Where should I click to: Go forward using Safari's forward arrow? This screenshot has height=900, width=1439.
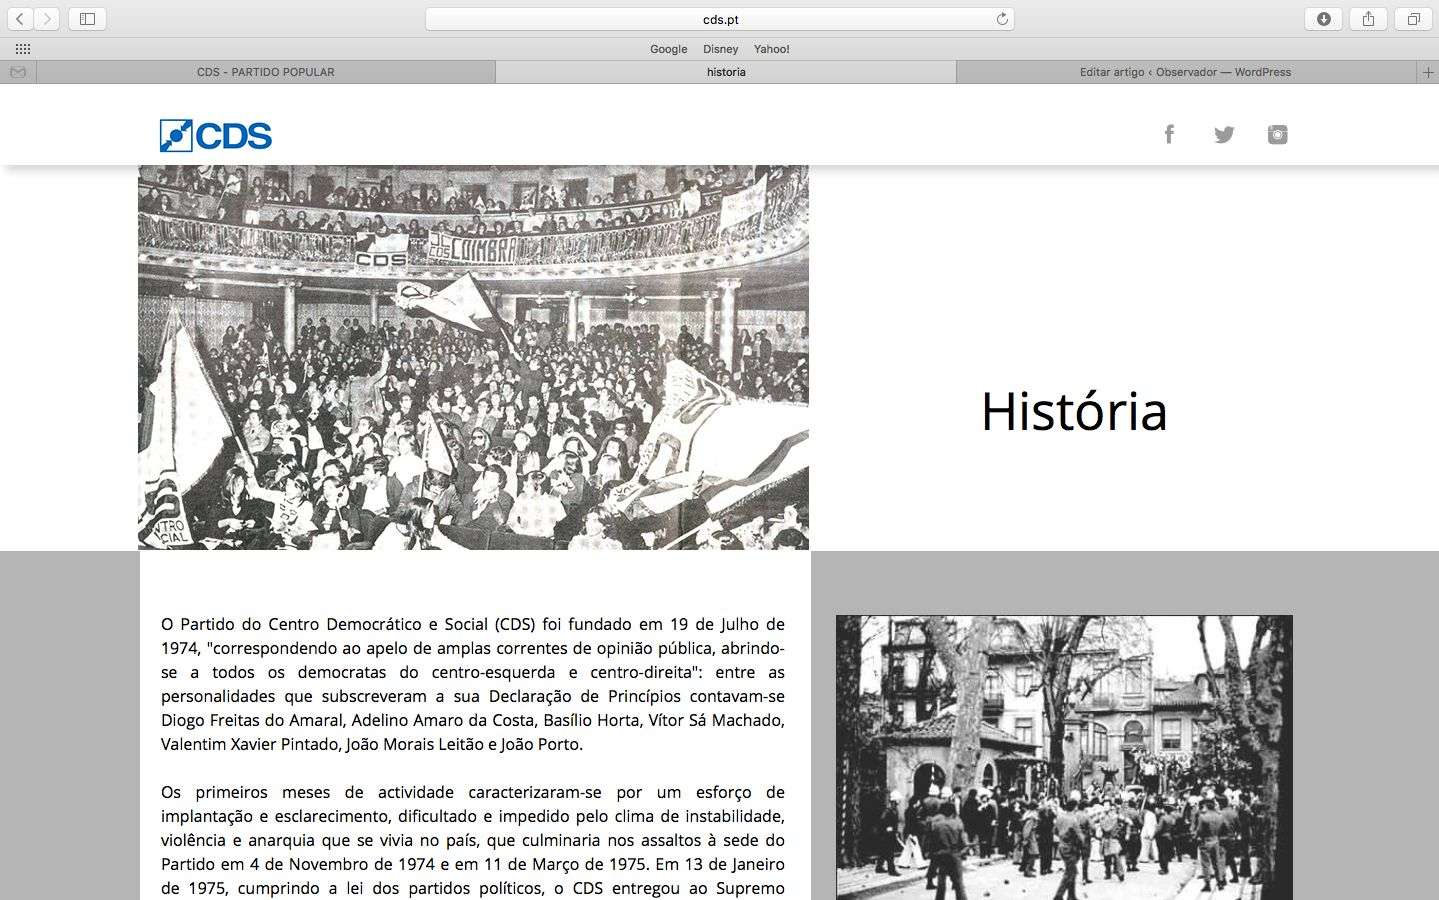point(47,19)
